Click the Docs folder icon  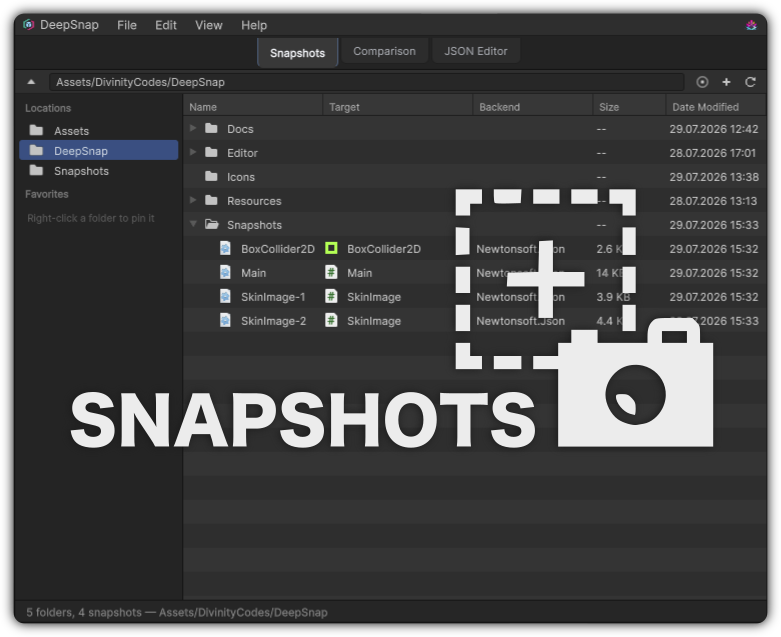point(211,128)
